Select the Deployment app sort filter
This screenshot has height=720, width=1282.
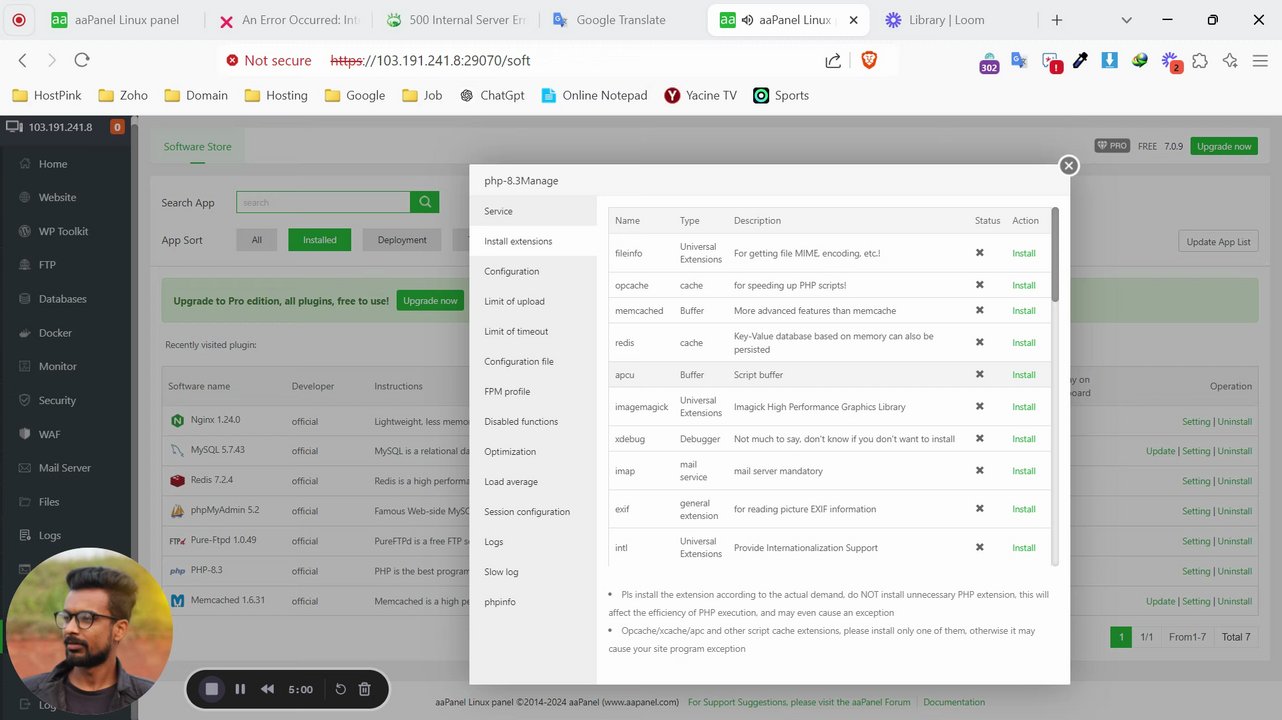click(402, 240)
